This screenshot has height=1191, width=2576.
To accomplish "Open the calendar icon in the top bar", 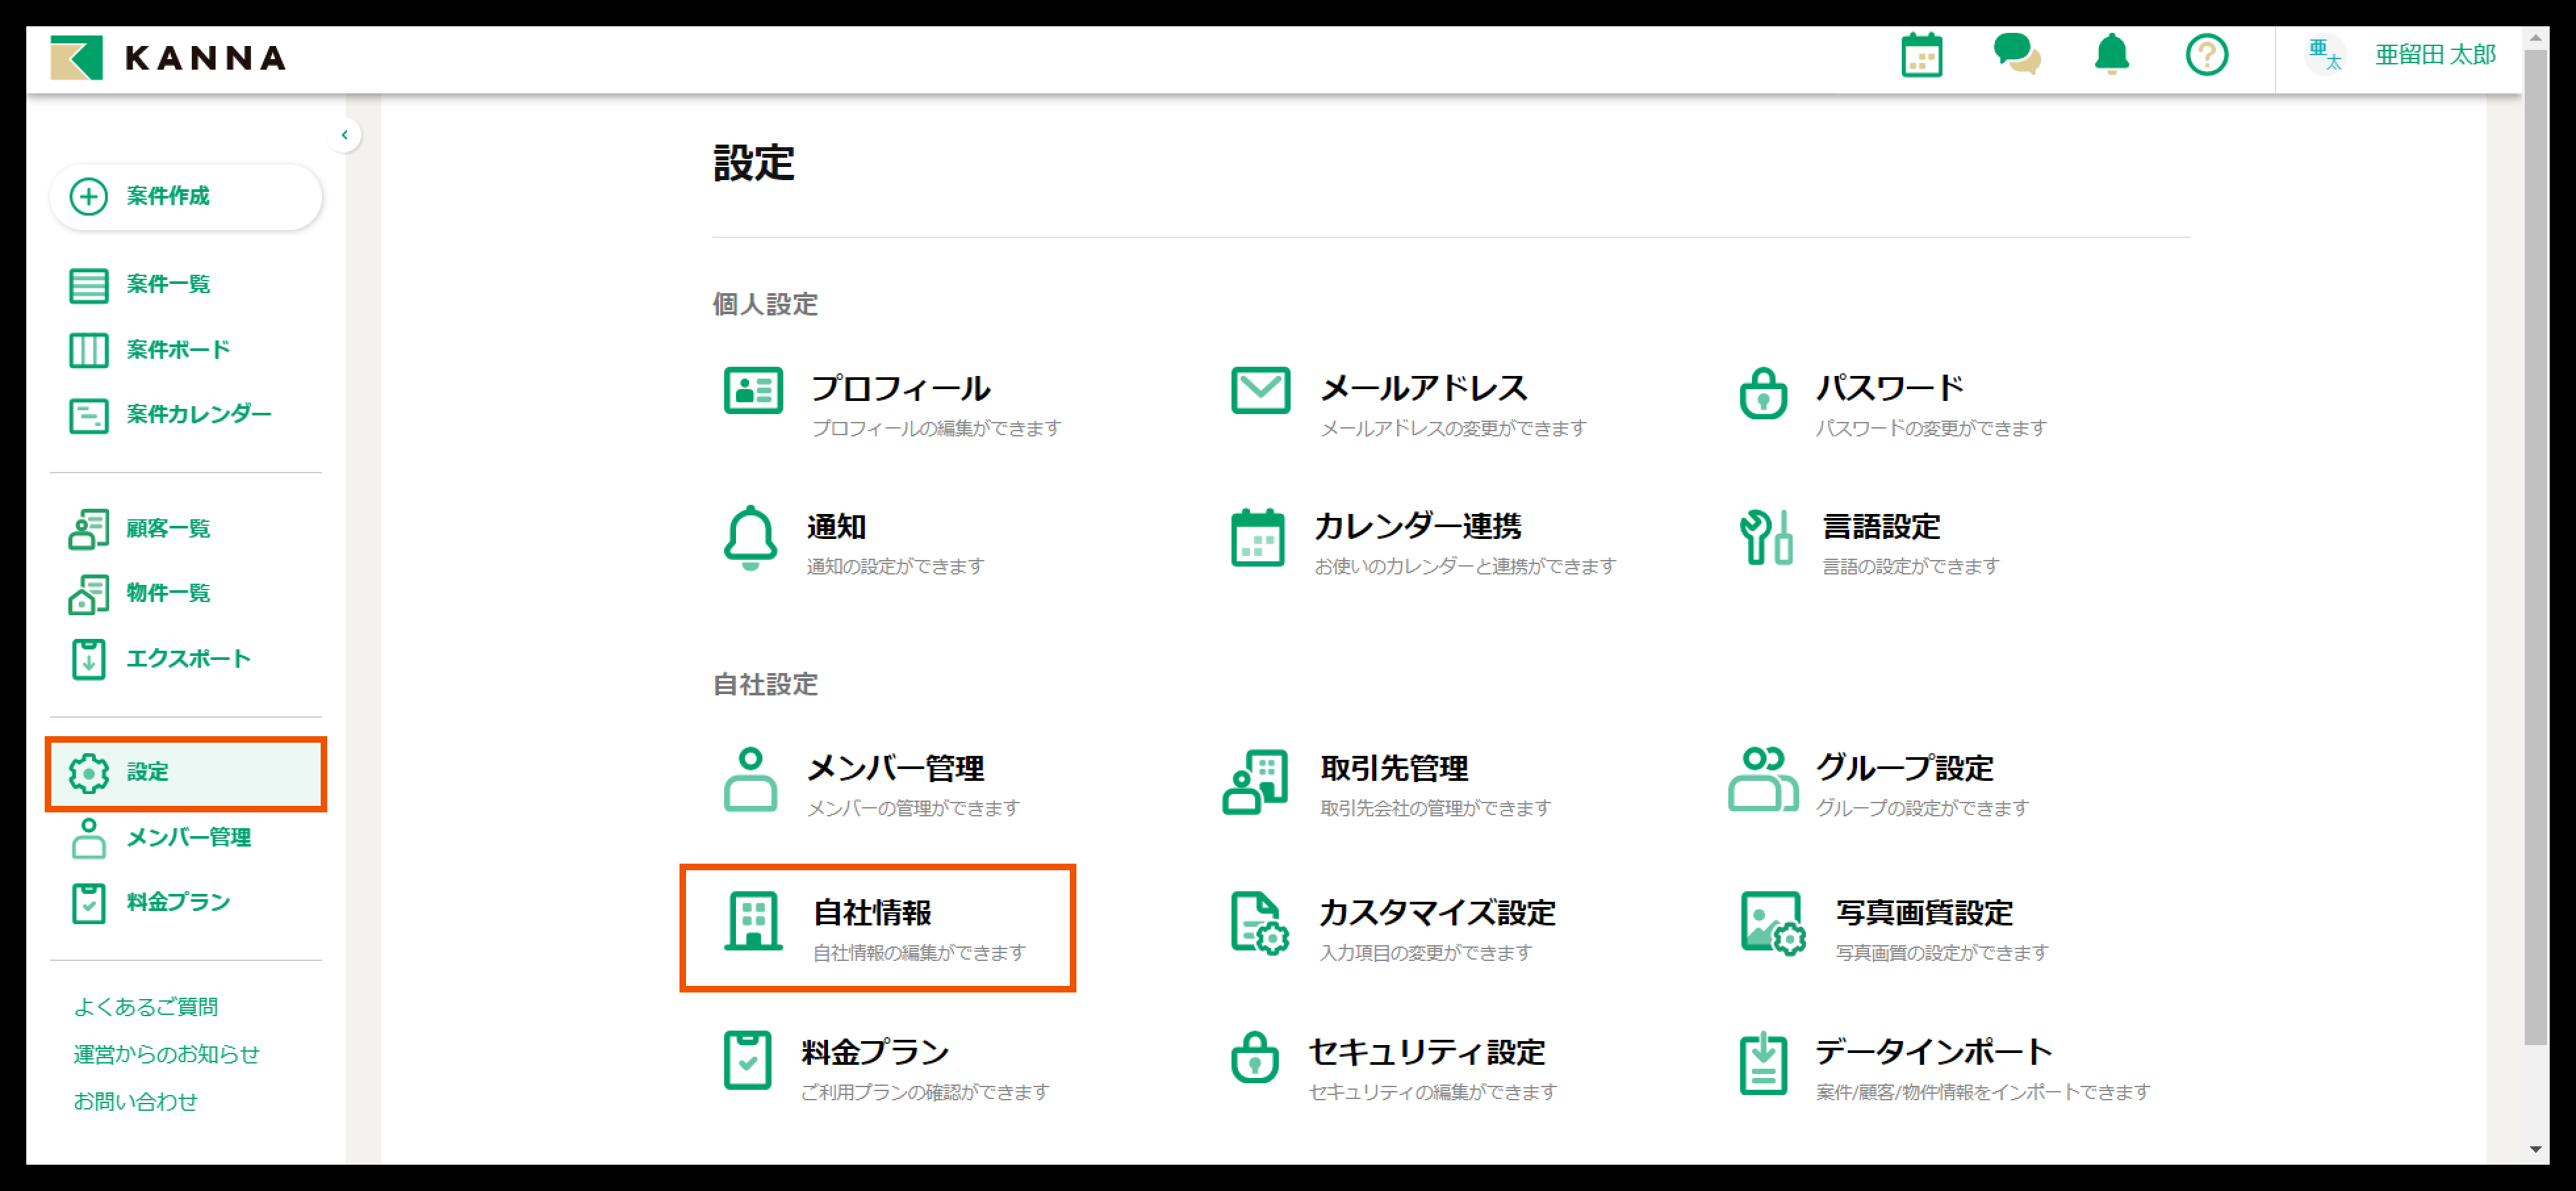I will (1921, 57).
